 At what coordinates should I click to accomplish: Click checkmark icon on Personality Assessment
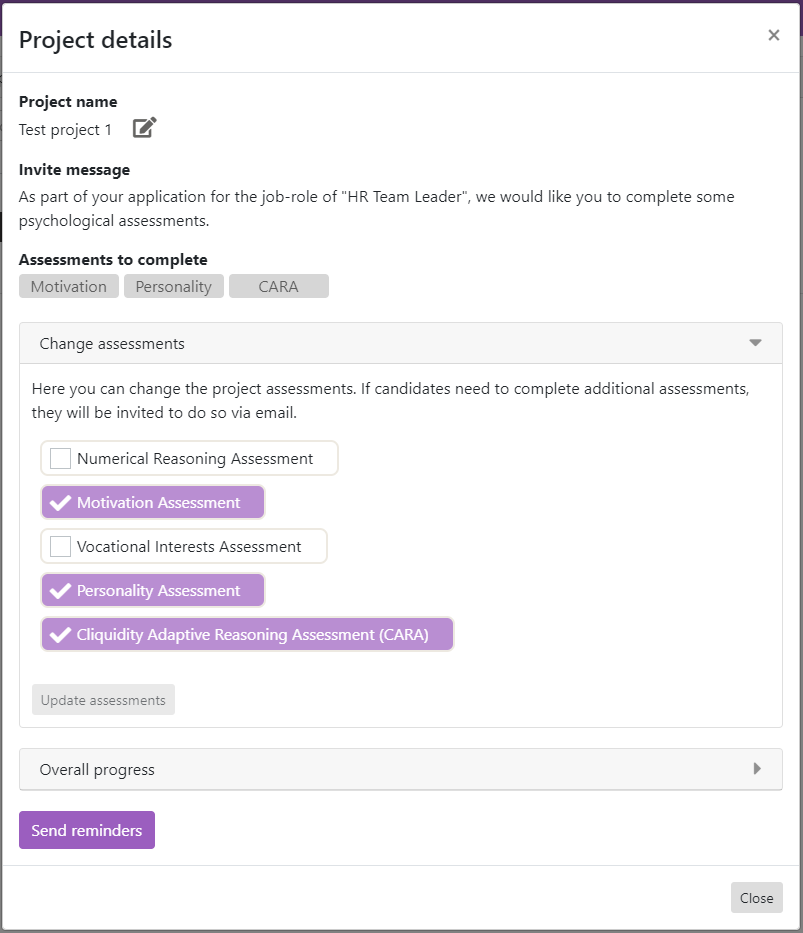tap(60, 591)
